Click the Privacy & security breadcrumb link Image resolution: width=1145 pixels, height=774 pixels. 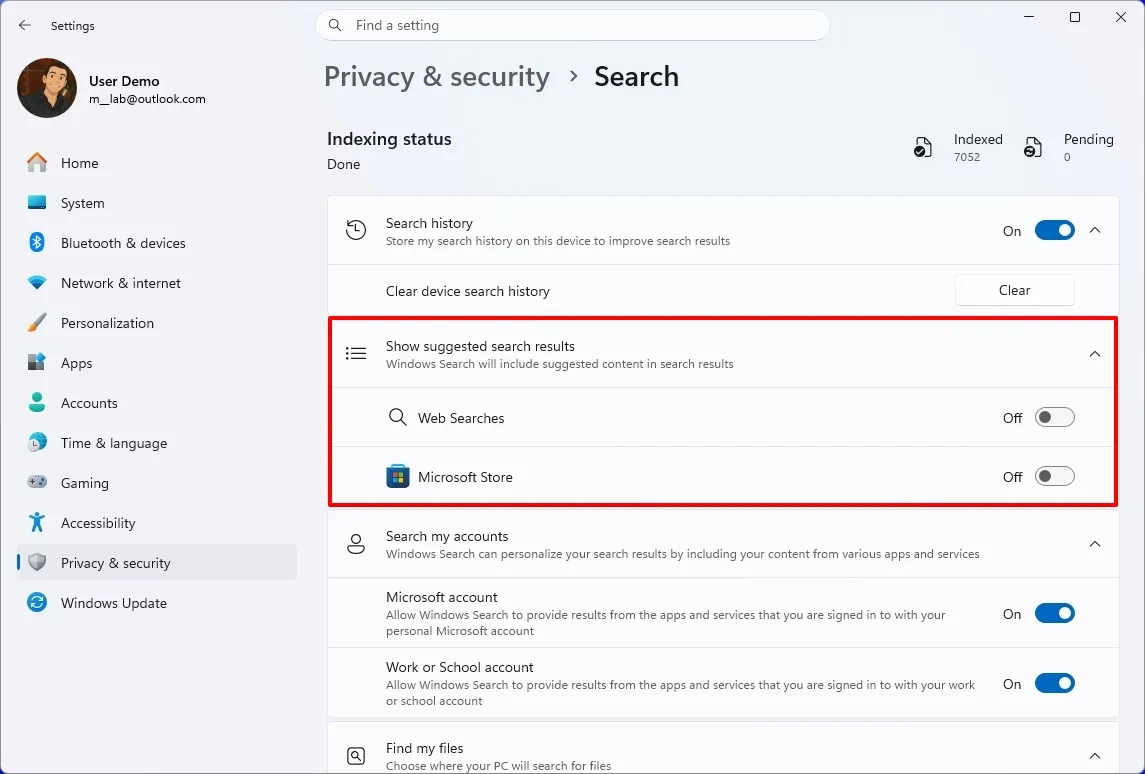437,77
